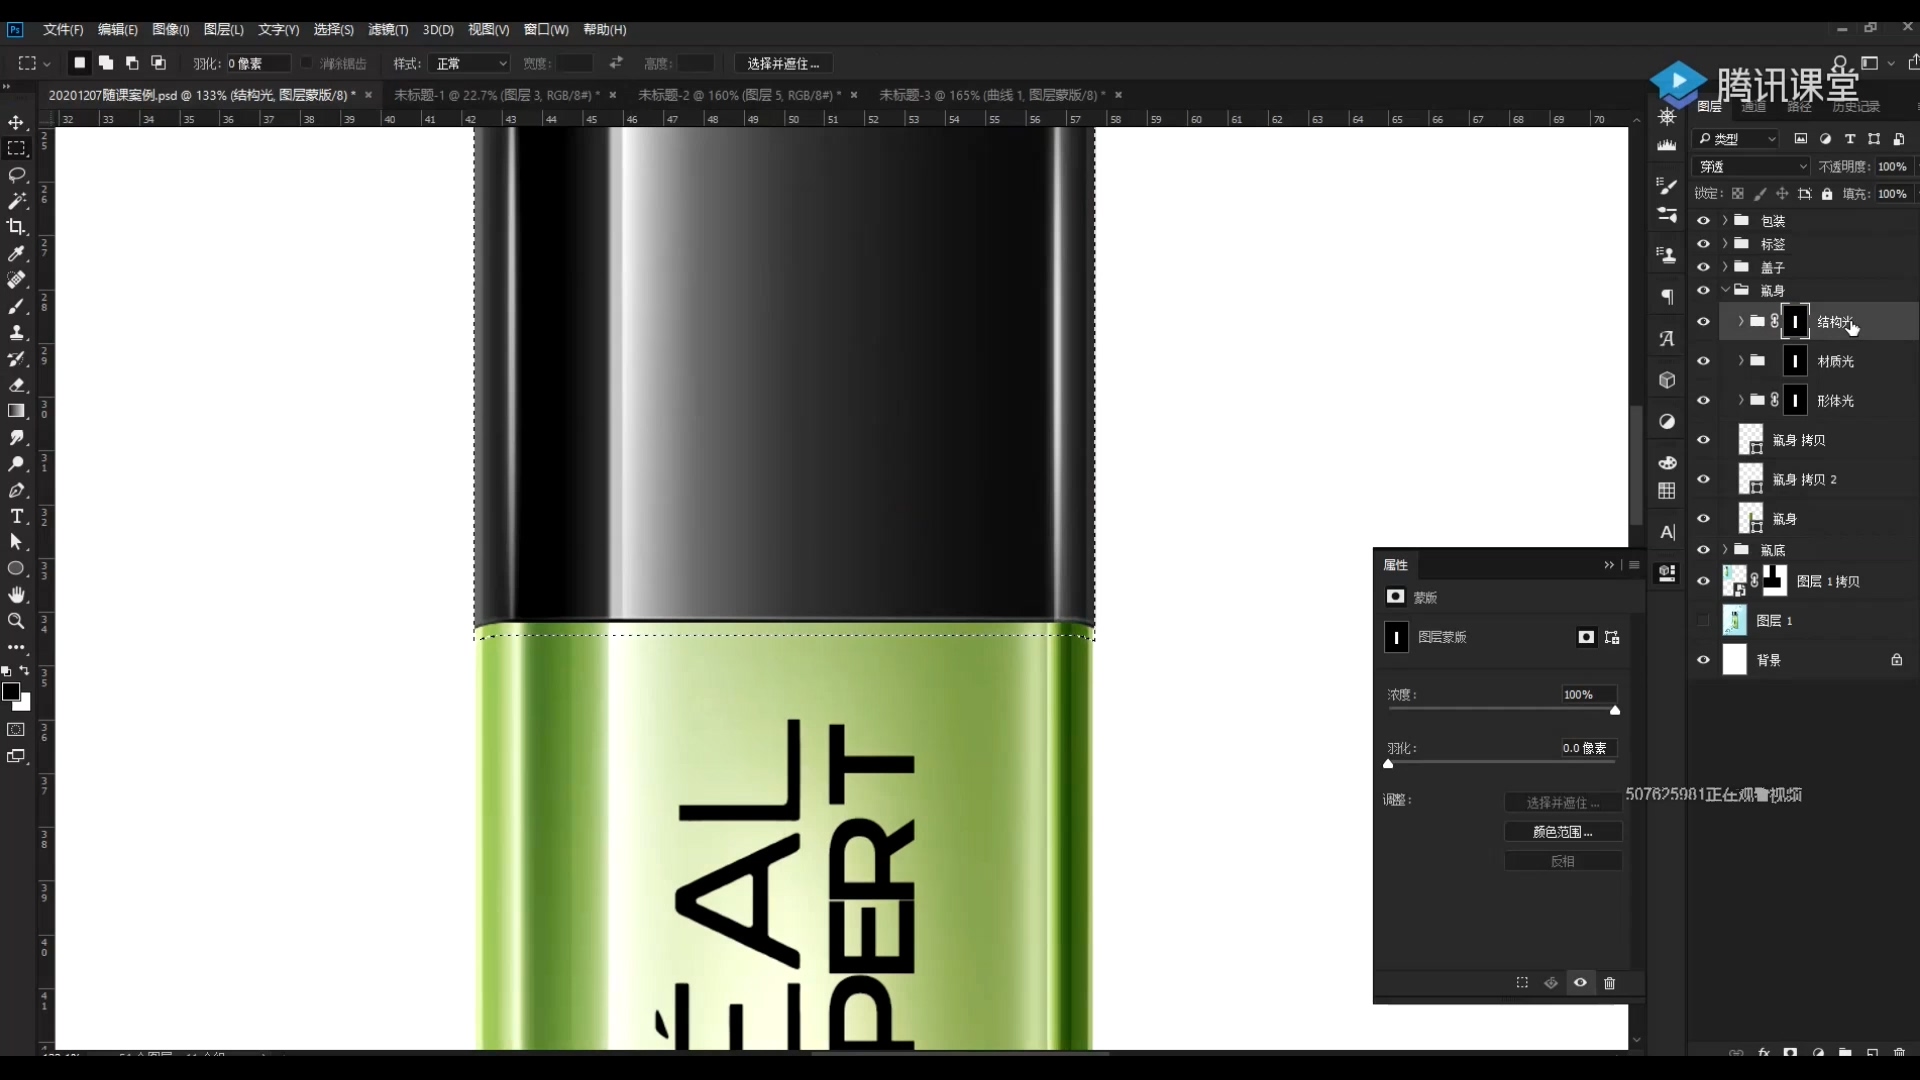1920x1080 pixels.
Task: Expand the 包装 layer group
Action: (1725, 221)
